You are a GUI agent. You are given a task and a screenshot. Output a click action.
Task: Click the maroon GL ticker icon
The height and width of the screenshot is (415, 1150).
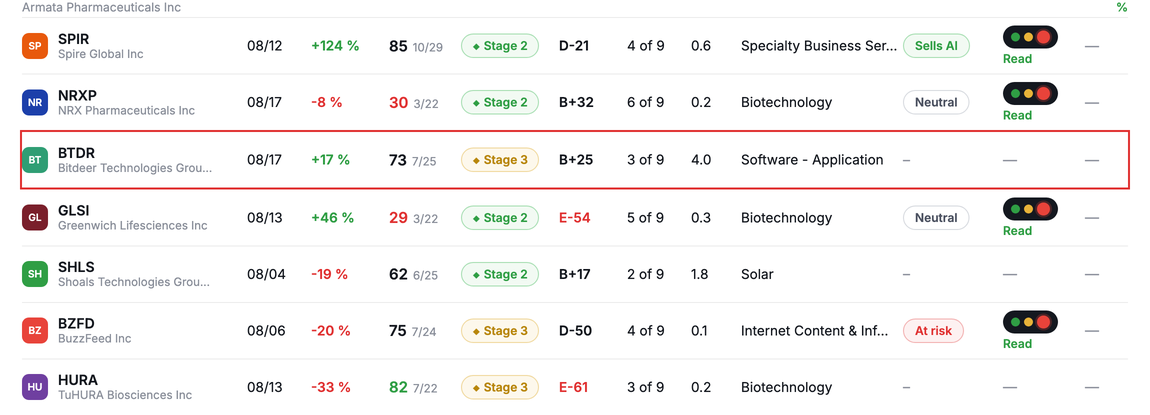point(34,218)
